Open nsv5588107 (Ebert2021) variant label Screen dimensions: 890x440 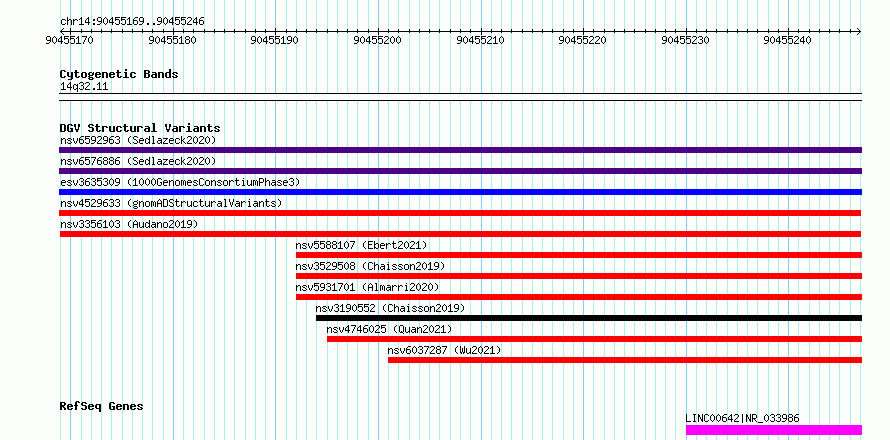361,245
